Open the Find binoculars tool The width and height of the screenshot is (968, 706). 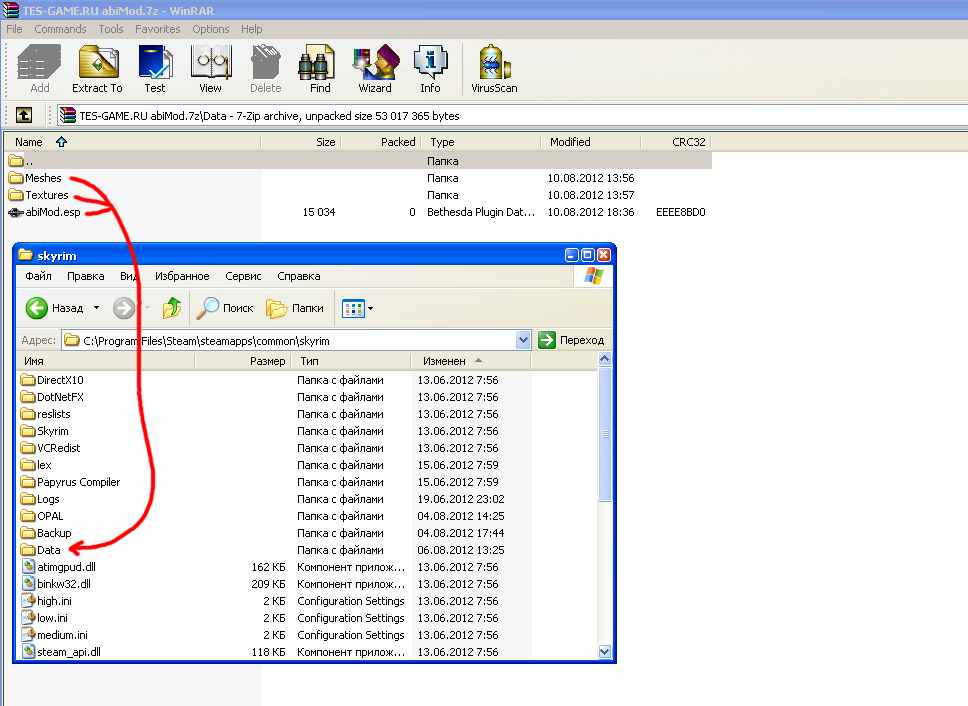320,69
